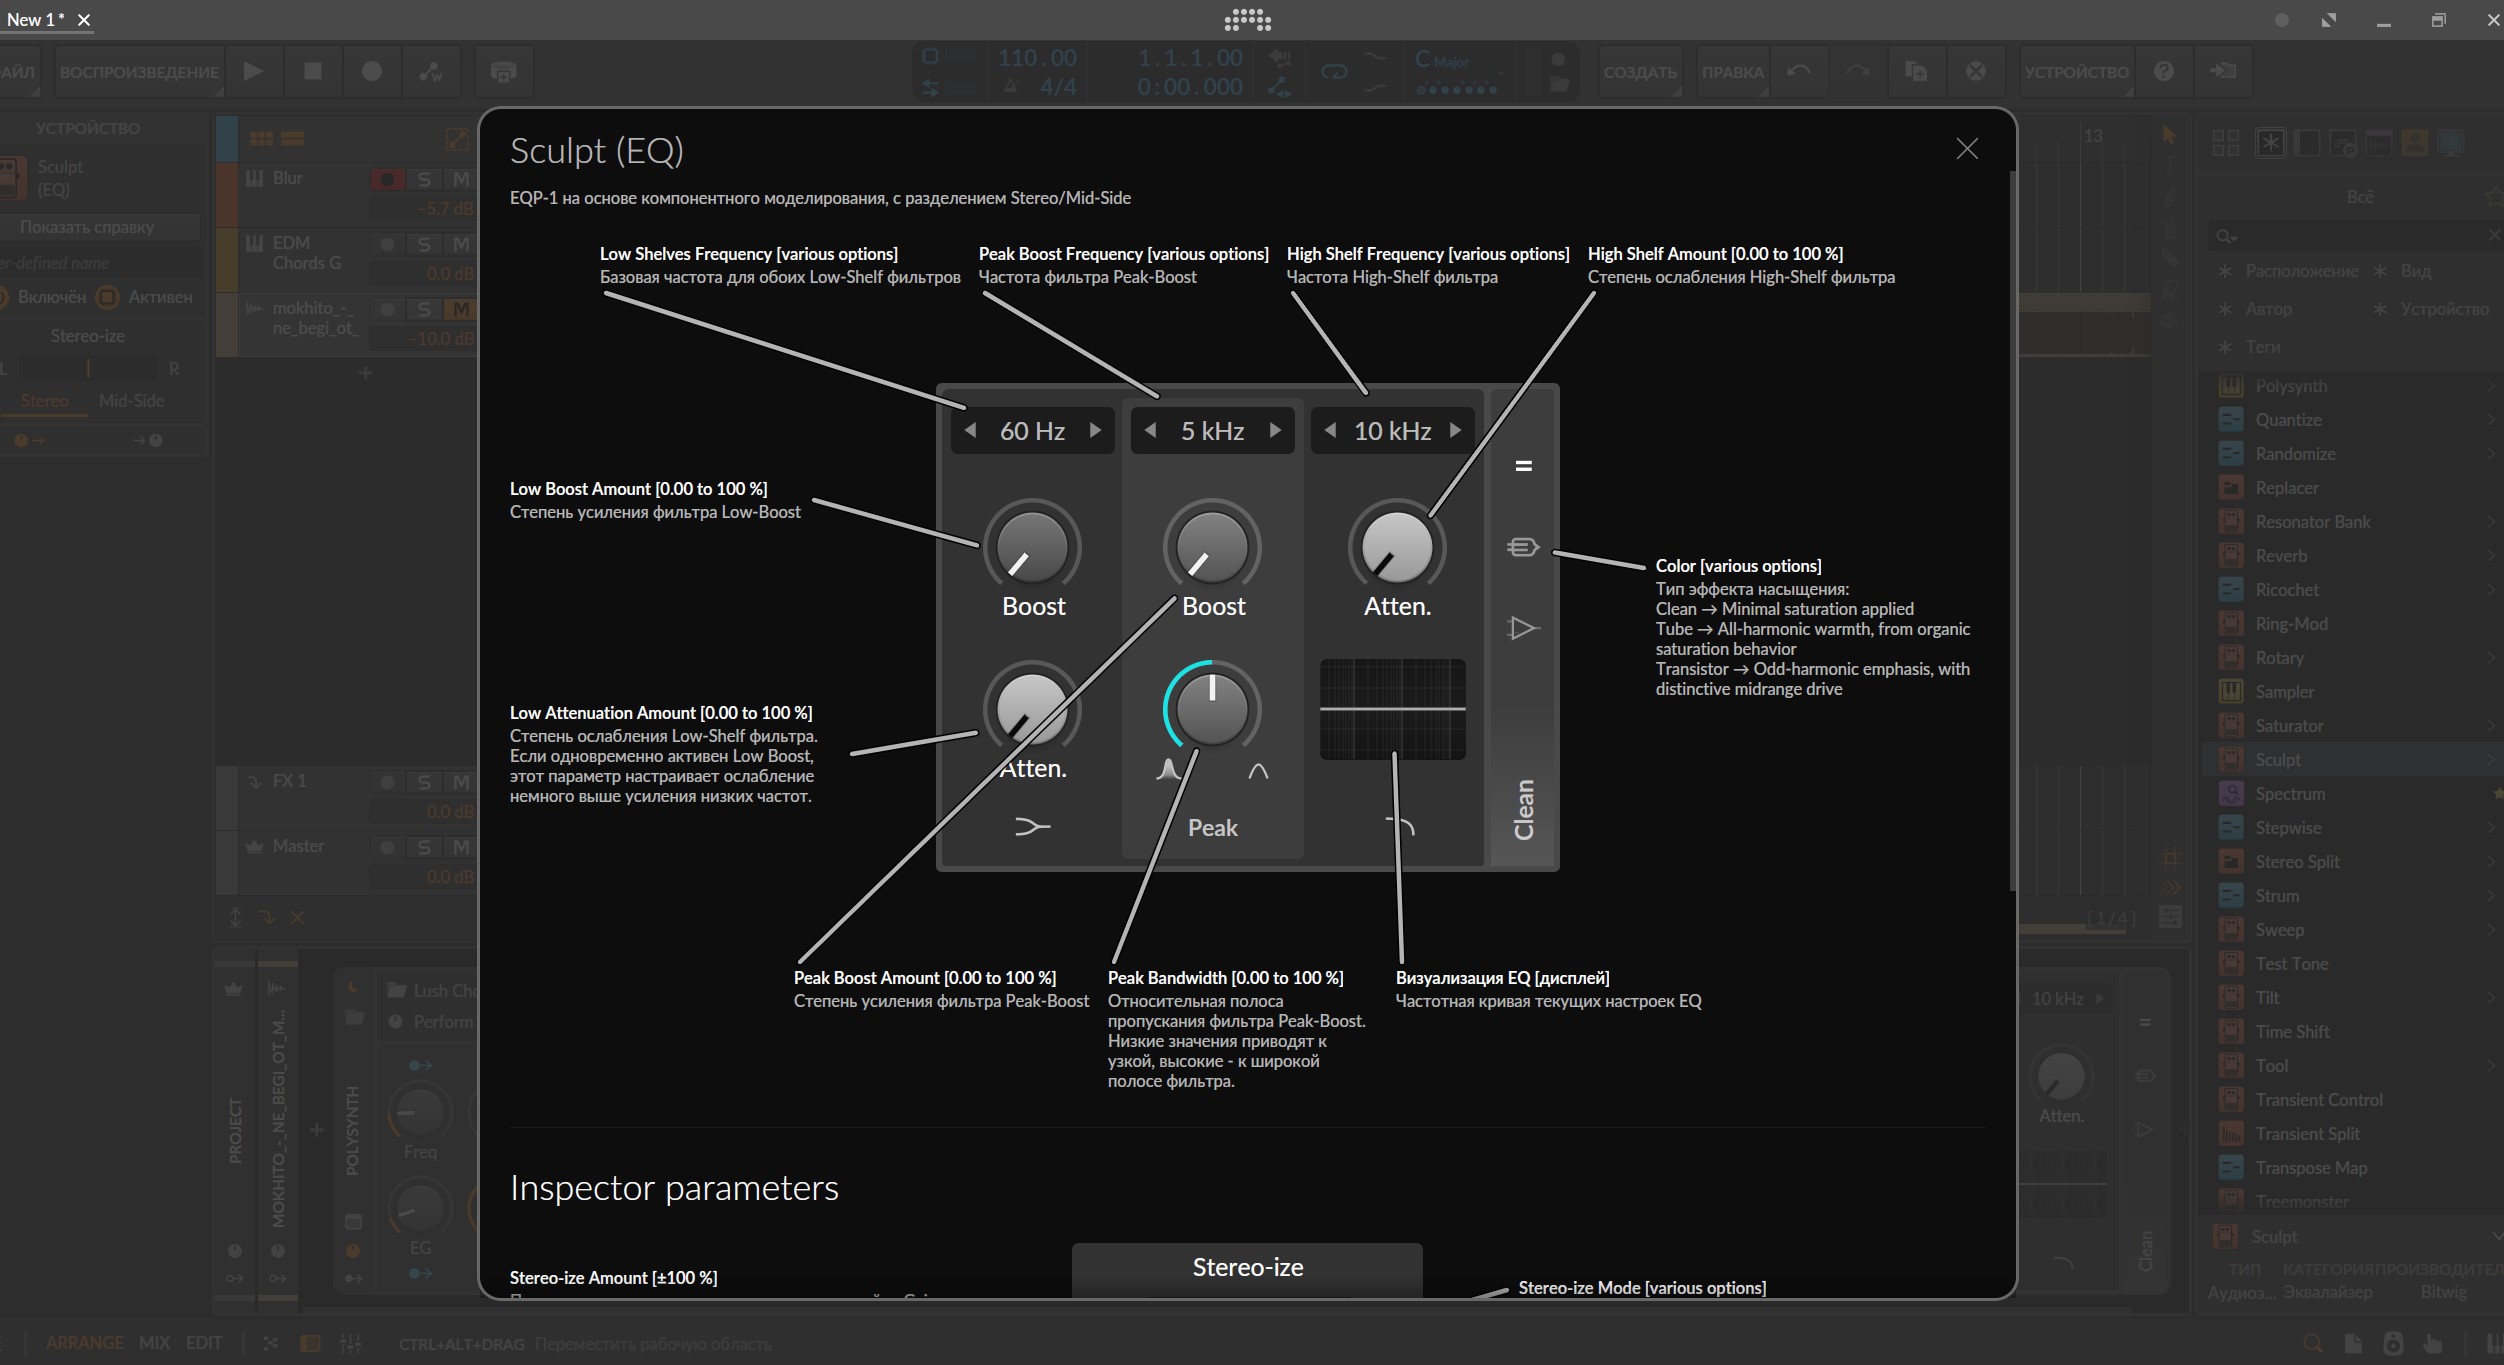Screen dimensions: 2504x1365
Task: Open the ПРАВКА menu
Action: 1733,72
